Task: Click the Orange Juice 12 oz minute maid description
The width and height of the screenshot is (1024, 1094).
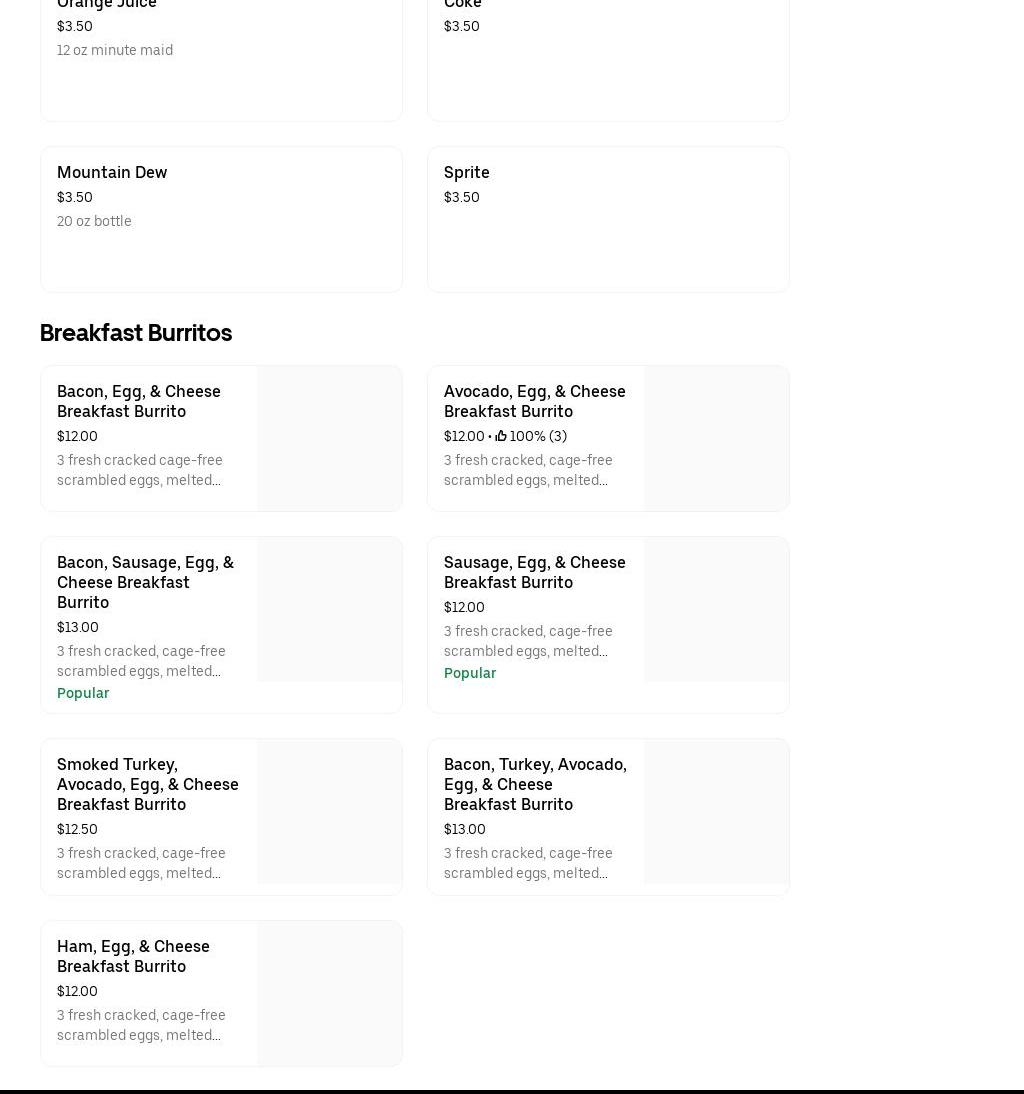Action: click(x=115, y=50)
